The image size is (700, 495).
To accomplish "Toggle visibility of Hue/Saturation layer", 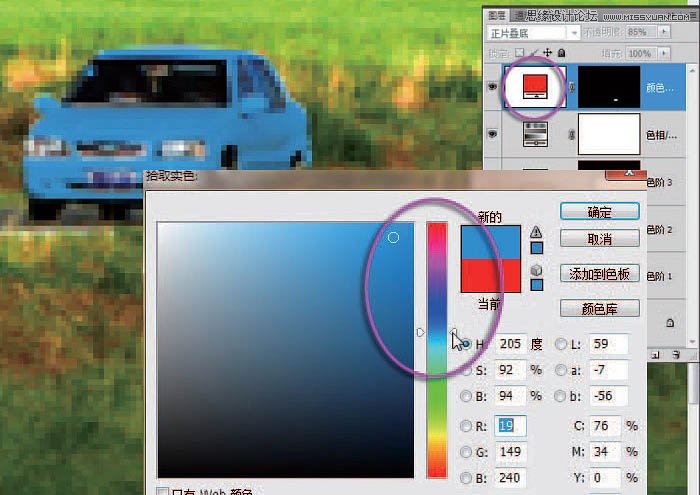I will 492,134.
